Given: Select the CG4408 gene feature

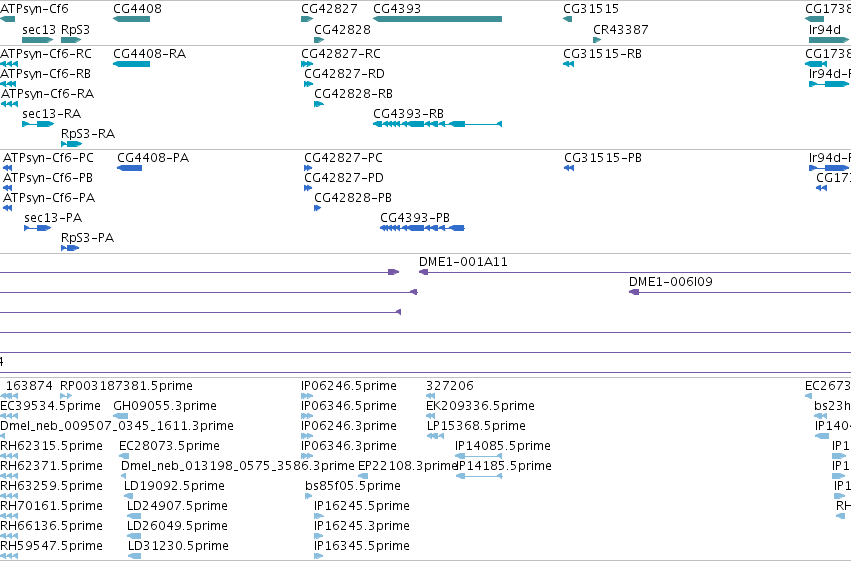Looking at the screenshot, I should (131, 19).
